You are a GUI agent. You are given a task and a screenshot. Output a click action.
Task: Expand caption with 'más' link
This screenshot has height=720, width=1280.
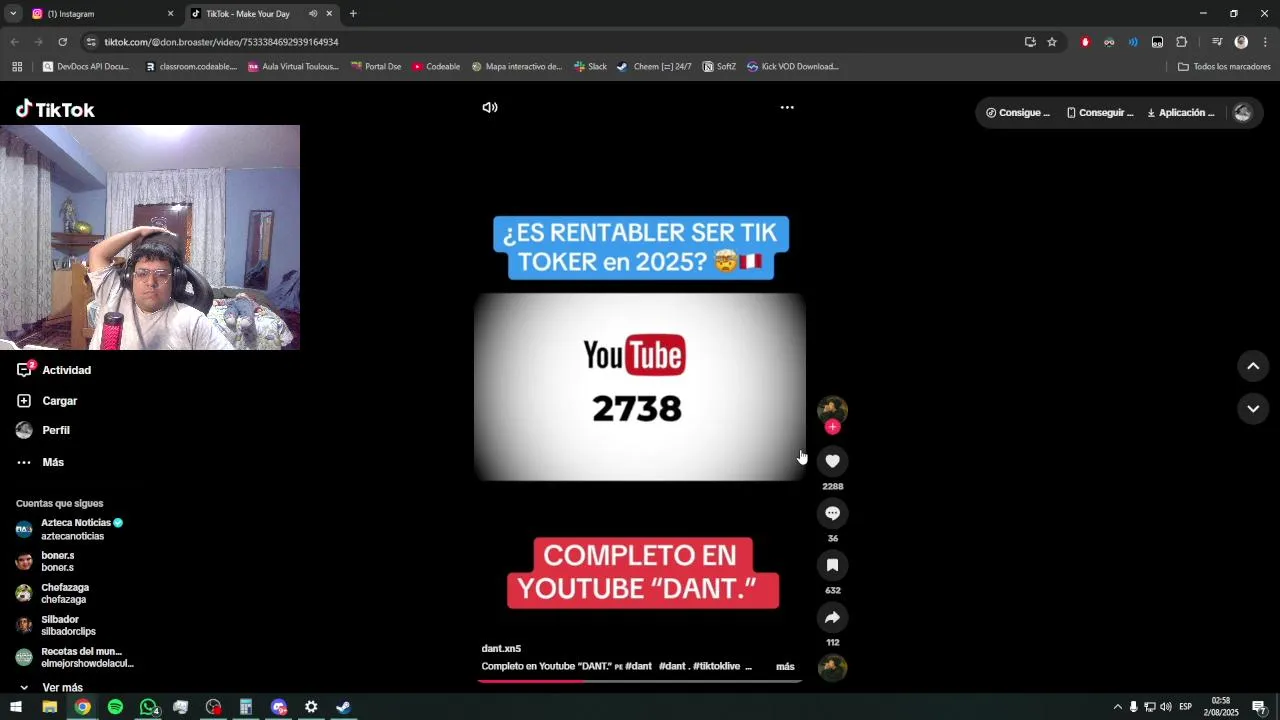785,666
